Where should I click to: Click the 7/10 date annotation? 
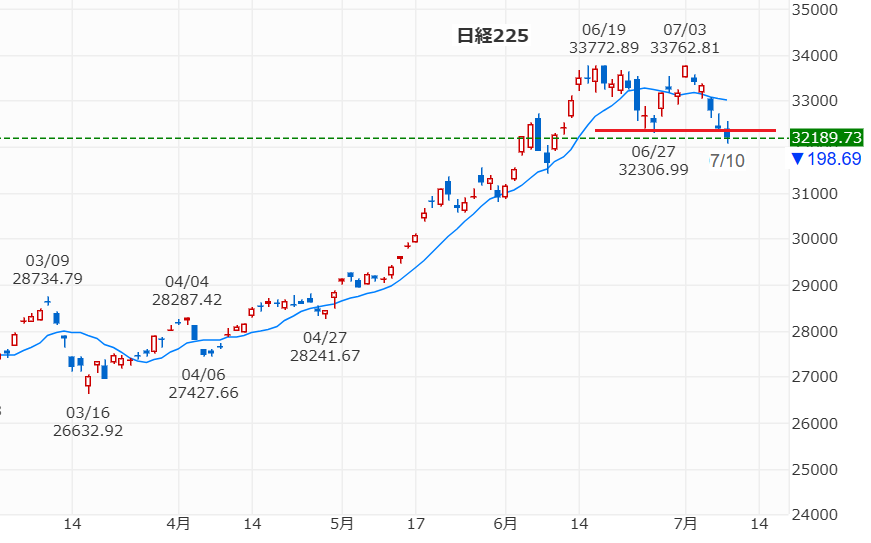click(727, 161)
